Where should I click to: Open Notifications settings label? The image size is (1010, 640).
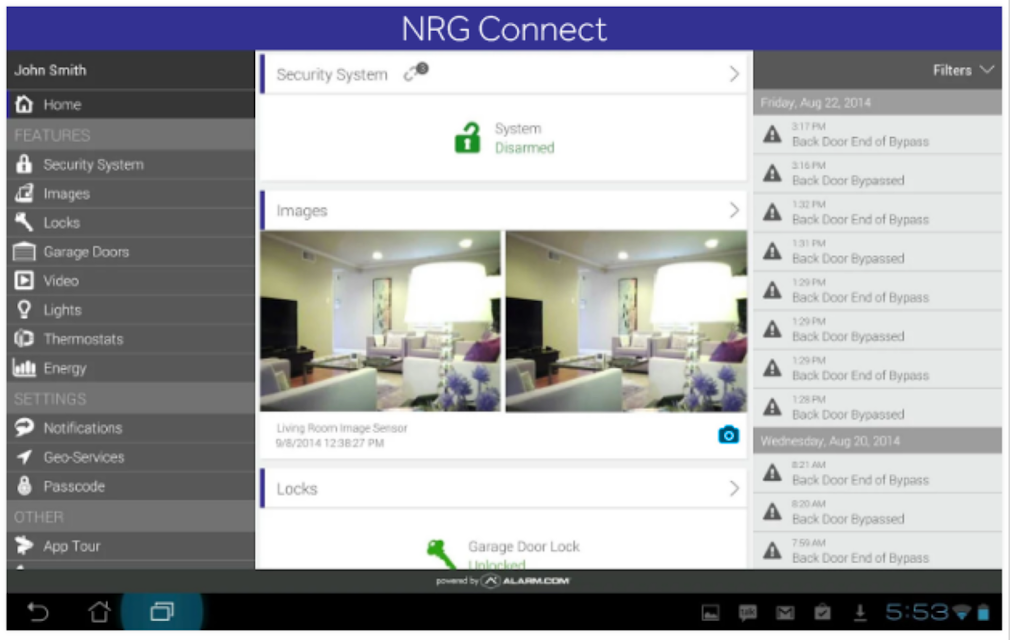click(82, 428)
